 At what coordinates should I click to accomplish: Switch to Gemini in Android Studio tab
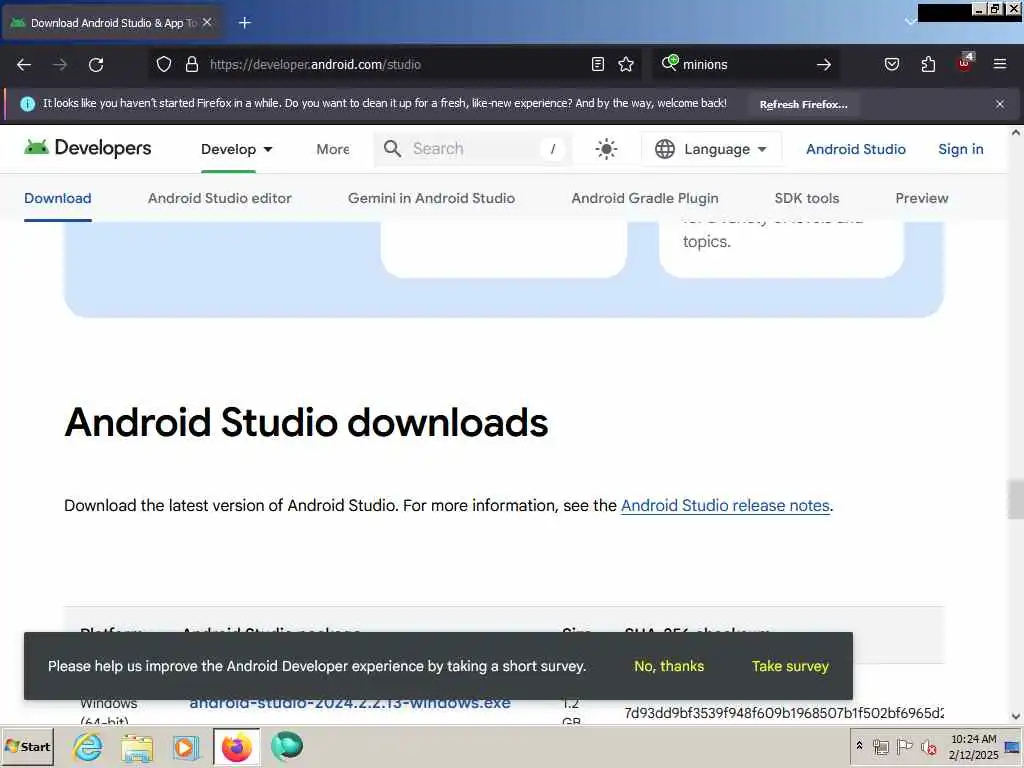tap(431, 198)
